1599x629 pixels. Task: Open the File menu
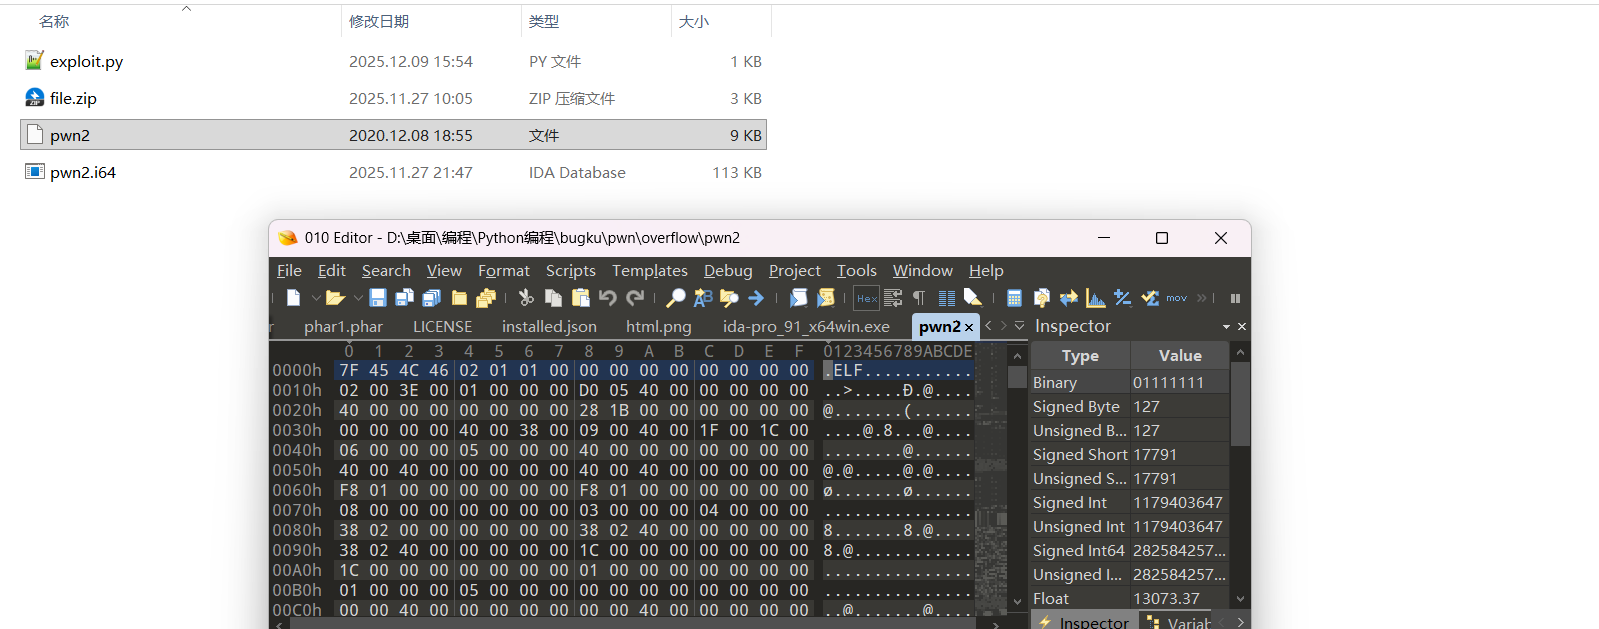[289, 271]
